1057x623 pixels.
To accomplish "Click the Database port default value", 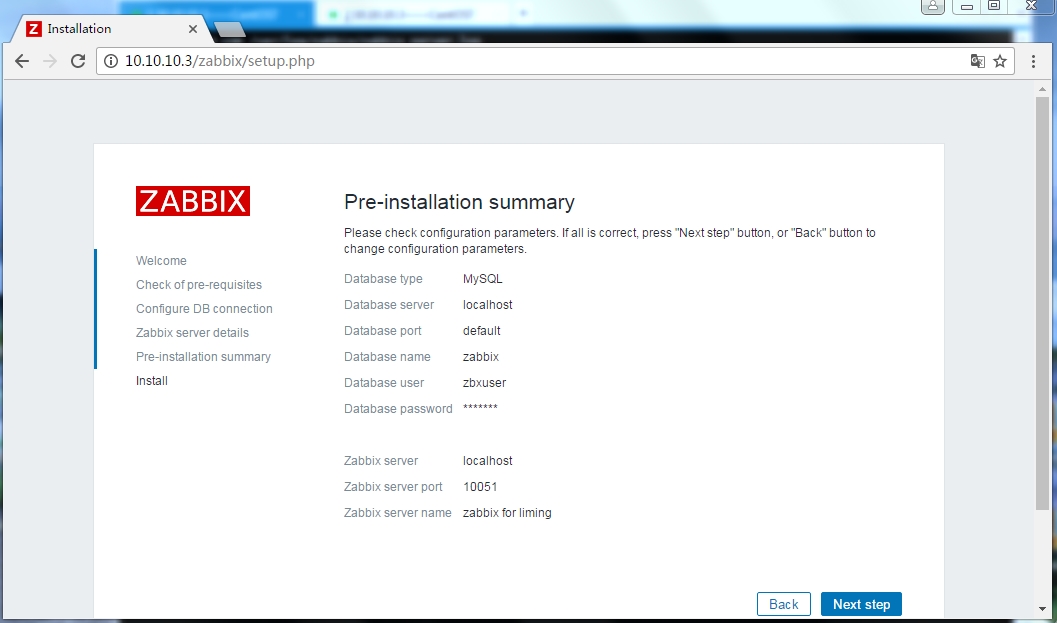I will [x=481, y=331].
